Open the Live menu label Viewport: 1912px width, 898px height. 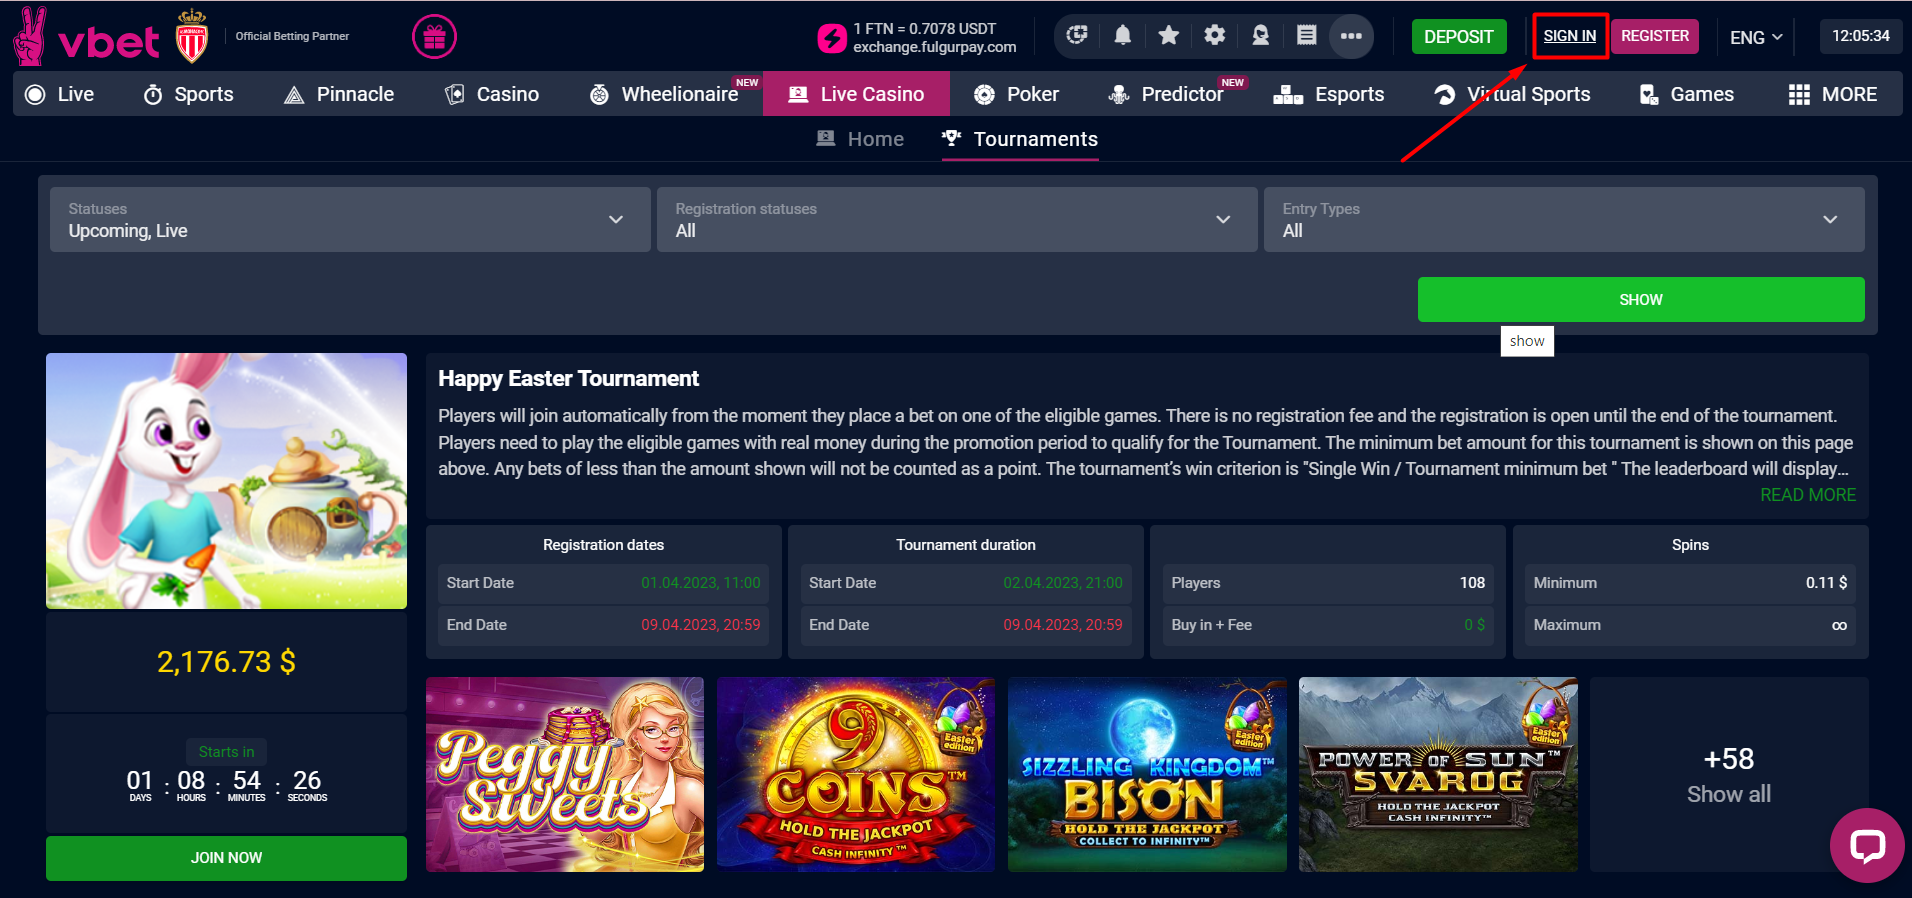pos(76,94)
